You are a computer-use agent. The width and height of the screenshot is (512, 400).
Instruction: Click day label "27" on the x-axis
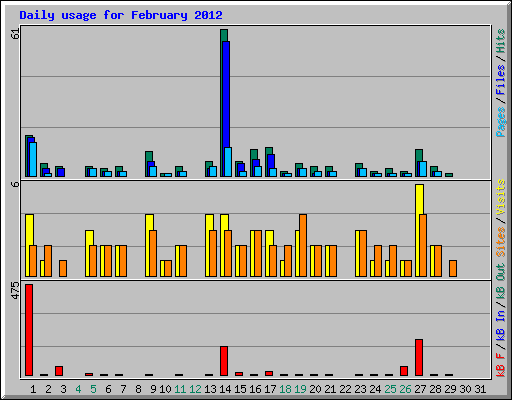pyautogui.click(x=420, y=389)
